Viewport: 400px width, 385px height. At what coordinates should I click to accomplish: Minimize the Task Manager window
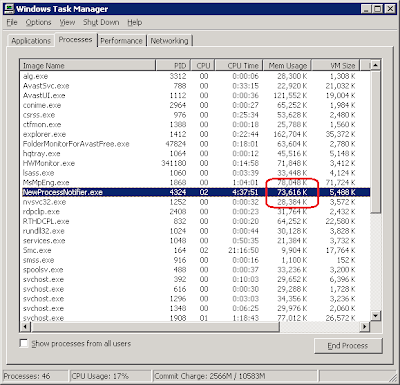pos(366,9)
